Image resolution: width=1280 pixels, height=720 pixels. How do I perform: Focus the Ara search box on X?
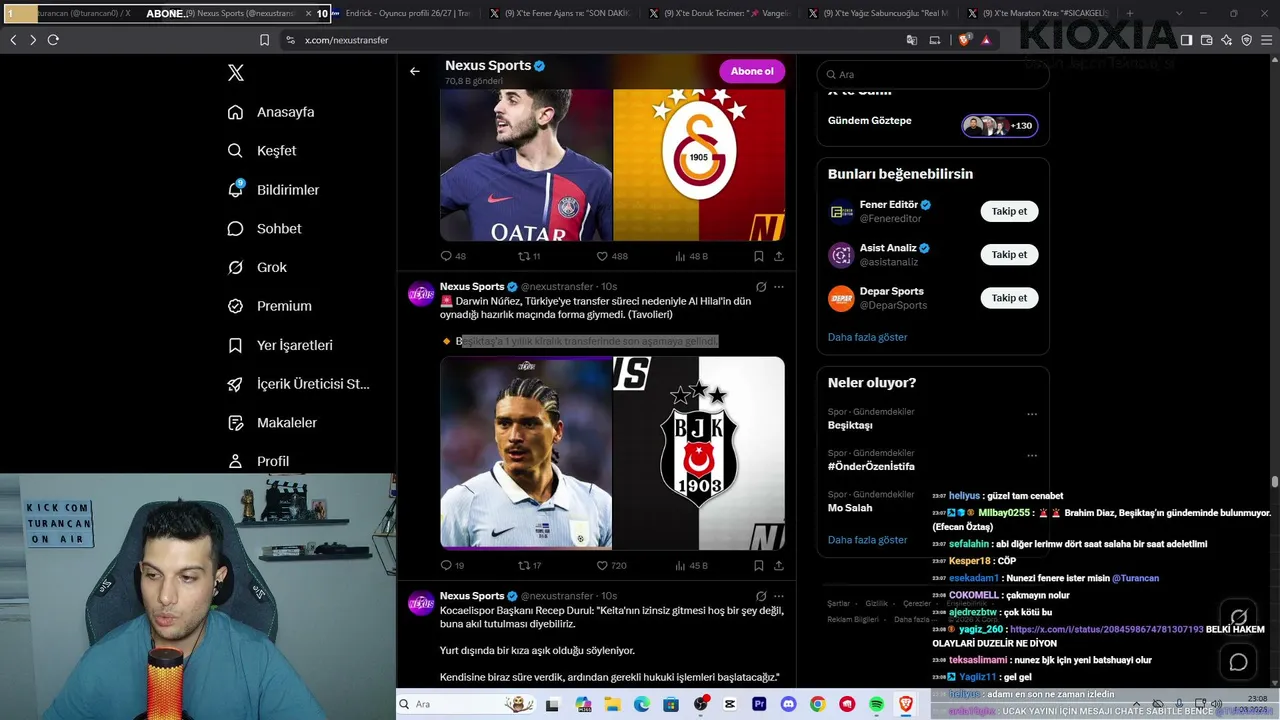coord(932,74)
